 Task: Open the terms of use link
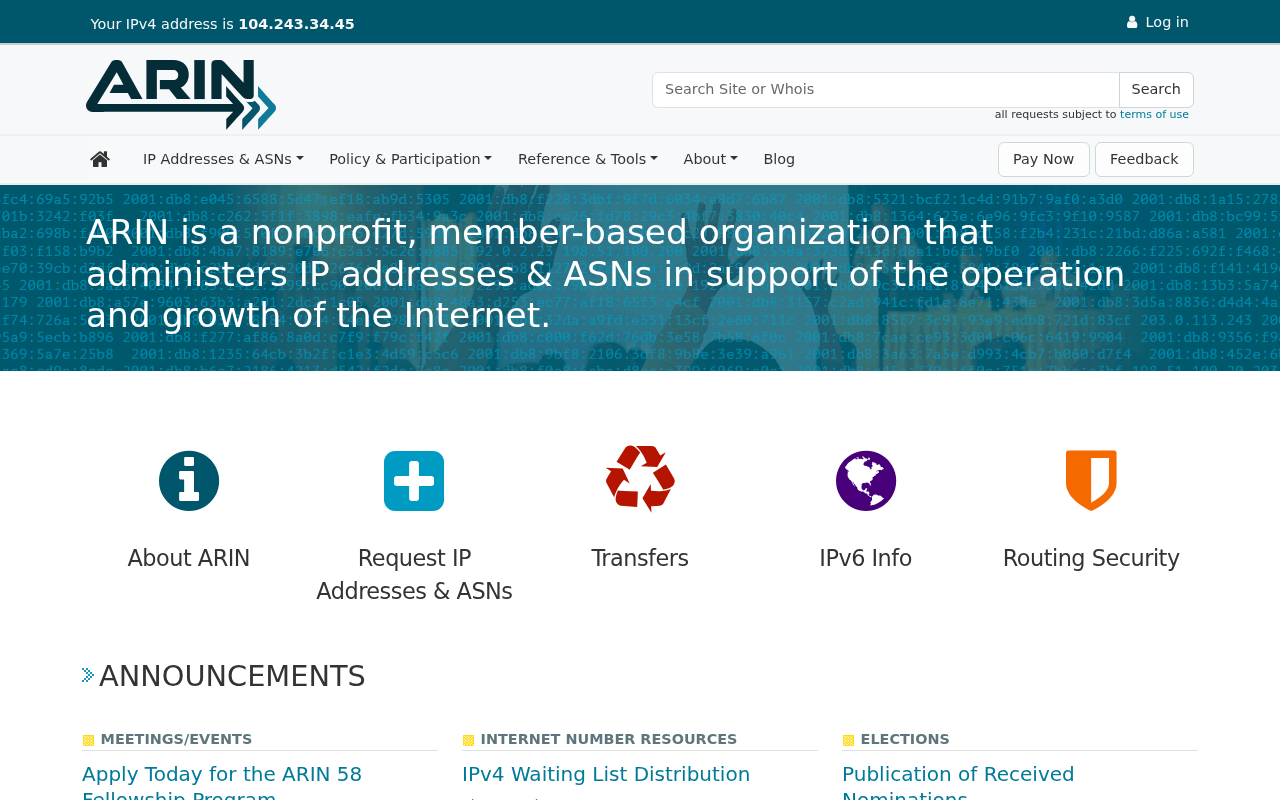pyautogui.click(x=1154, y=115)
